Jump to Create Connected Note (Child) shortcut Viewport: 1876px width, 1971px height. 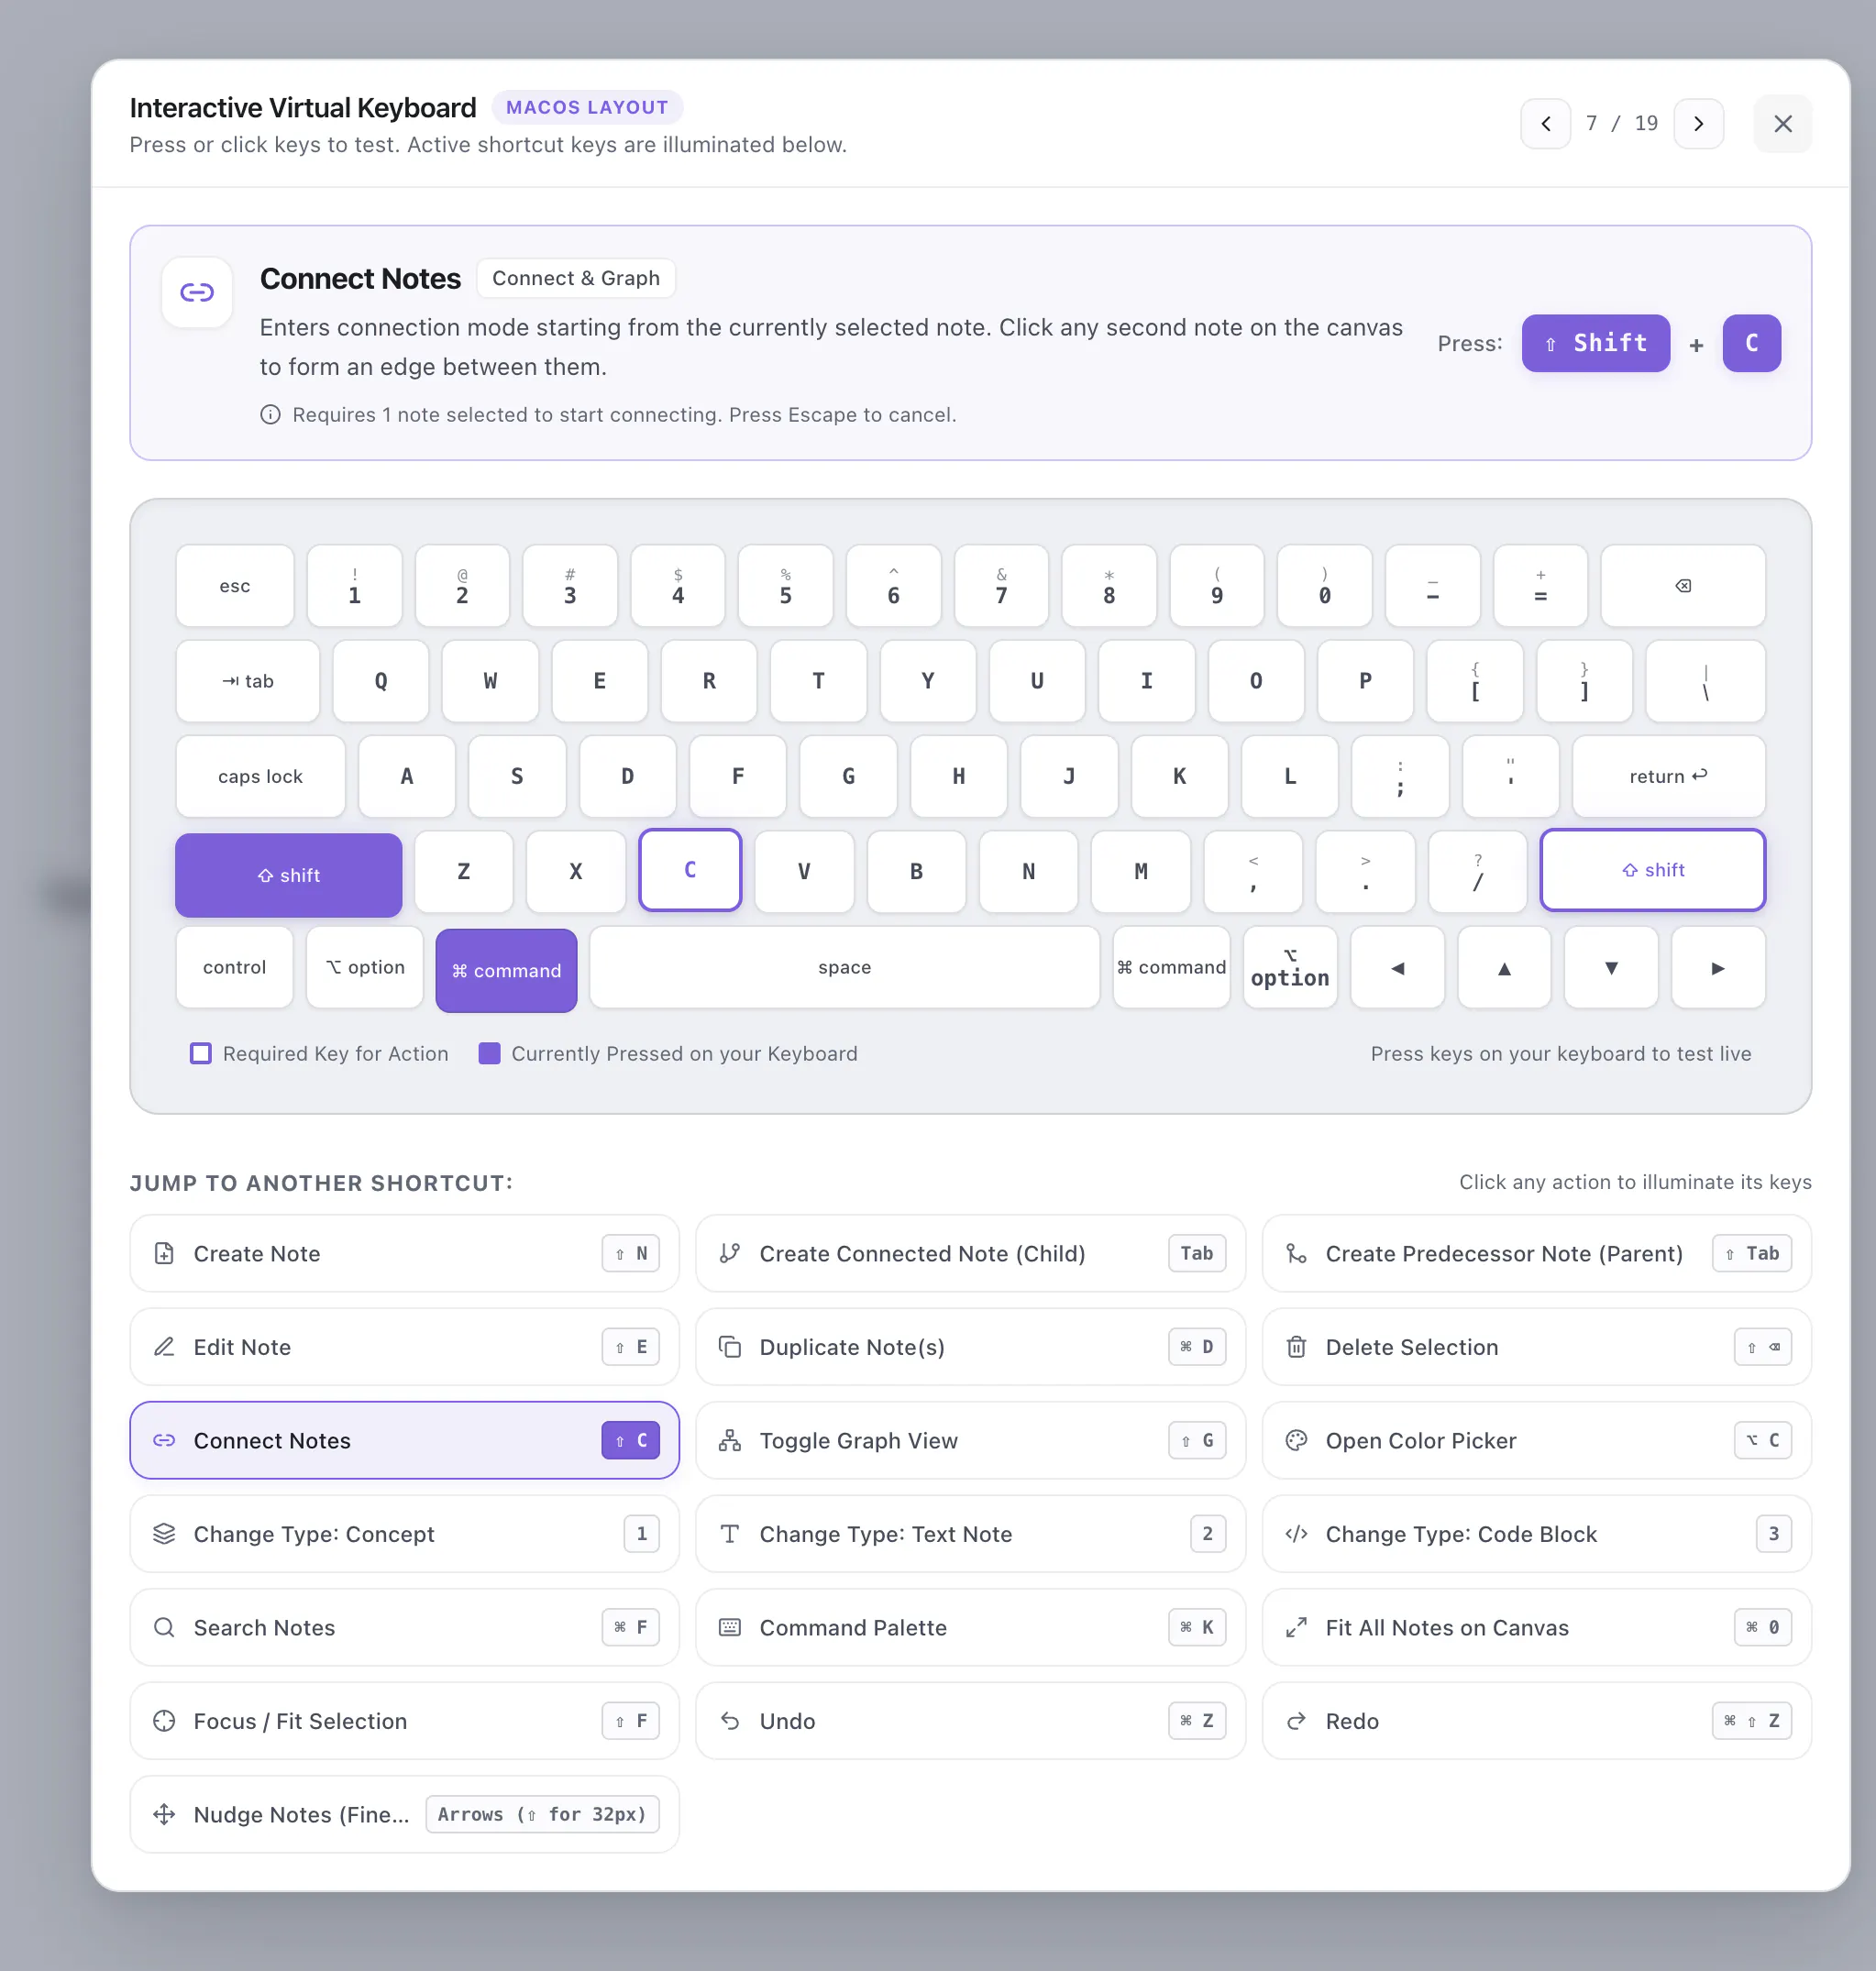point(970,1253)
